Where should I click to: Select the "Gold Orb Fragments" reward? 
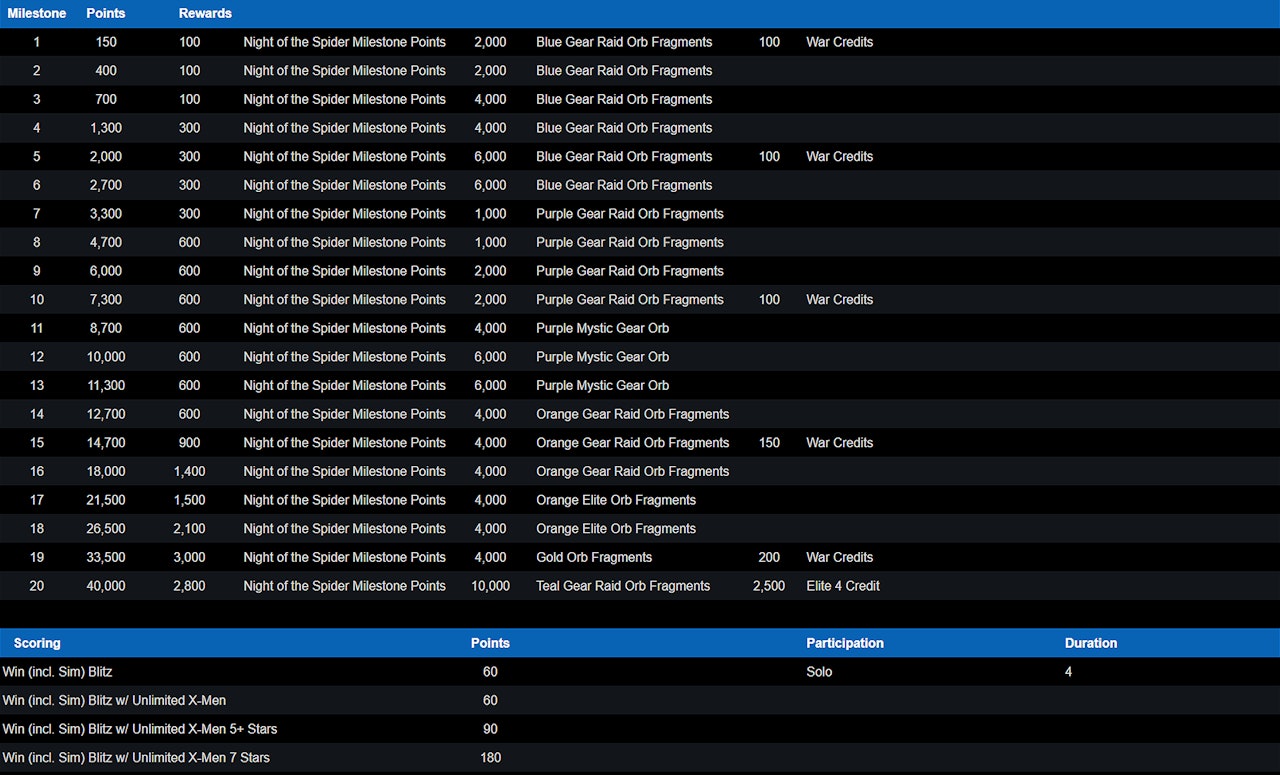click(594, 557)
